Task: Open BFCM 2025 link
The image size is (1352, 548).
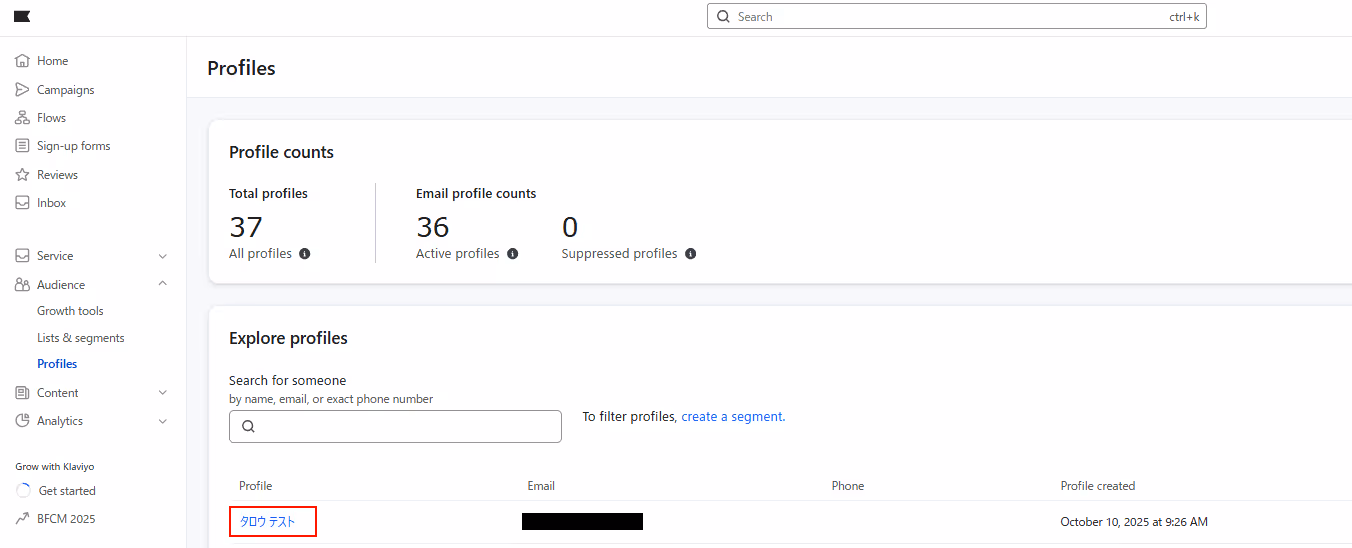Action: [x=67, y=519]
